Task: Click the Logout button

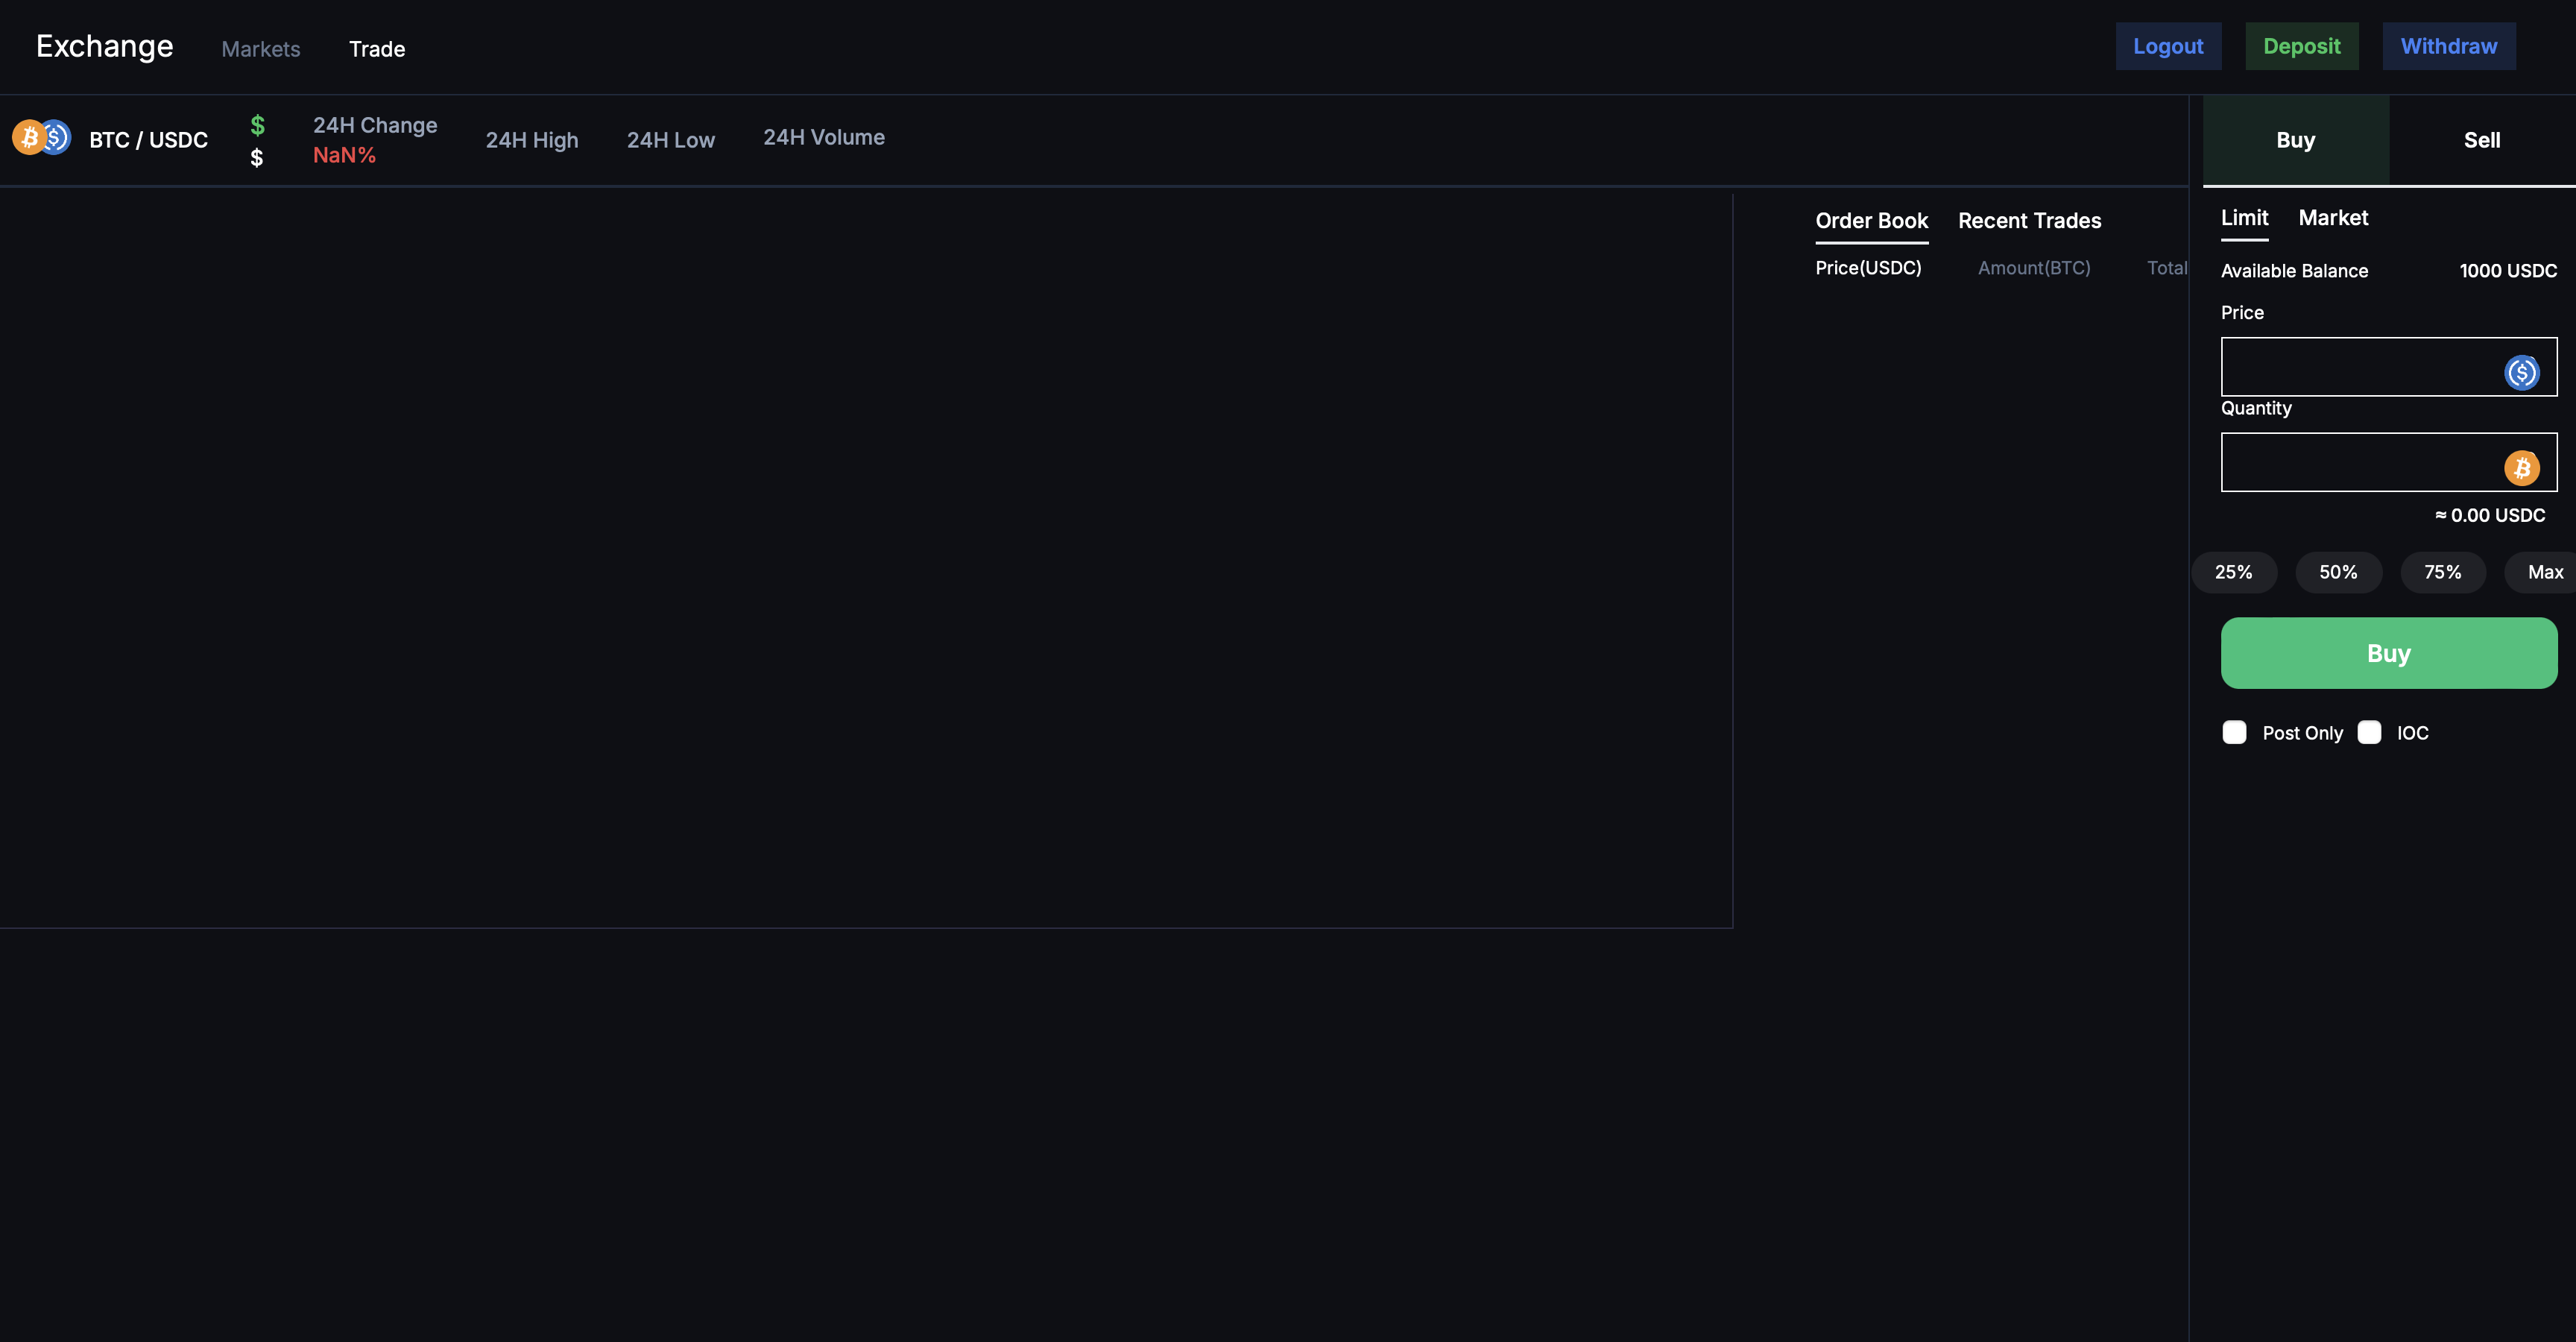Action: coord(2168,46)
